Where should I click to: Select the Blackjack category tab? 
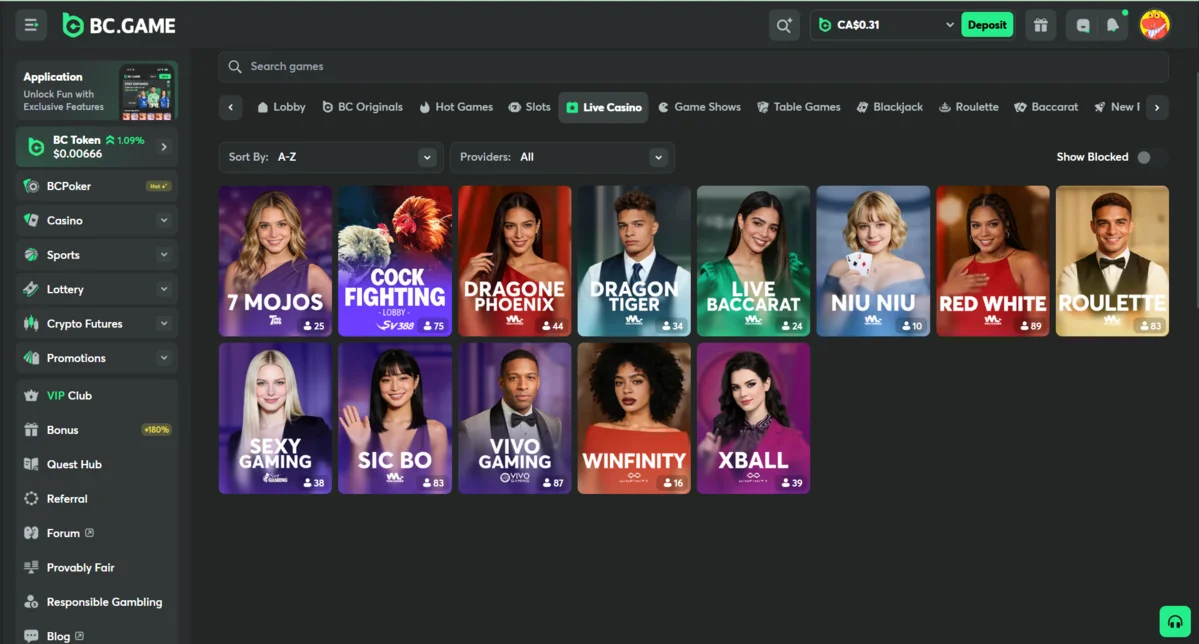tap(889, 107)
